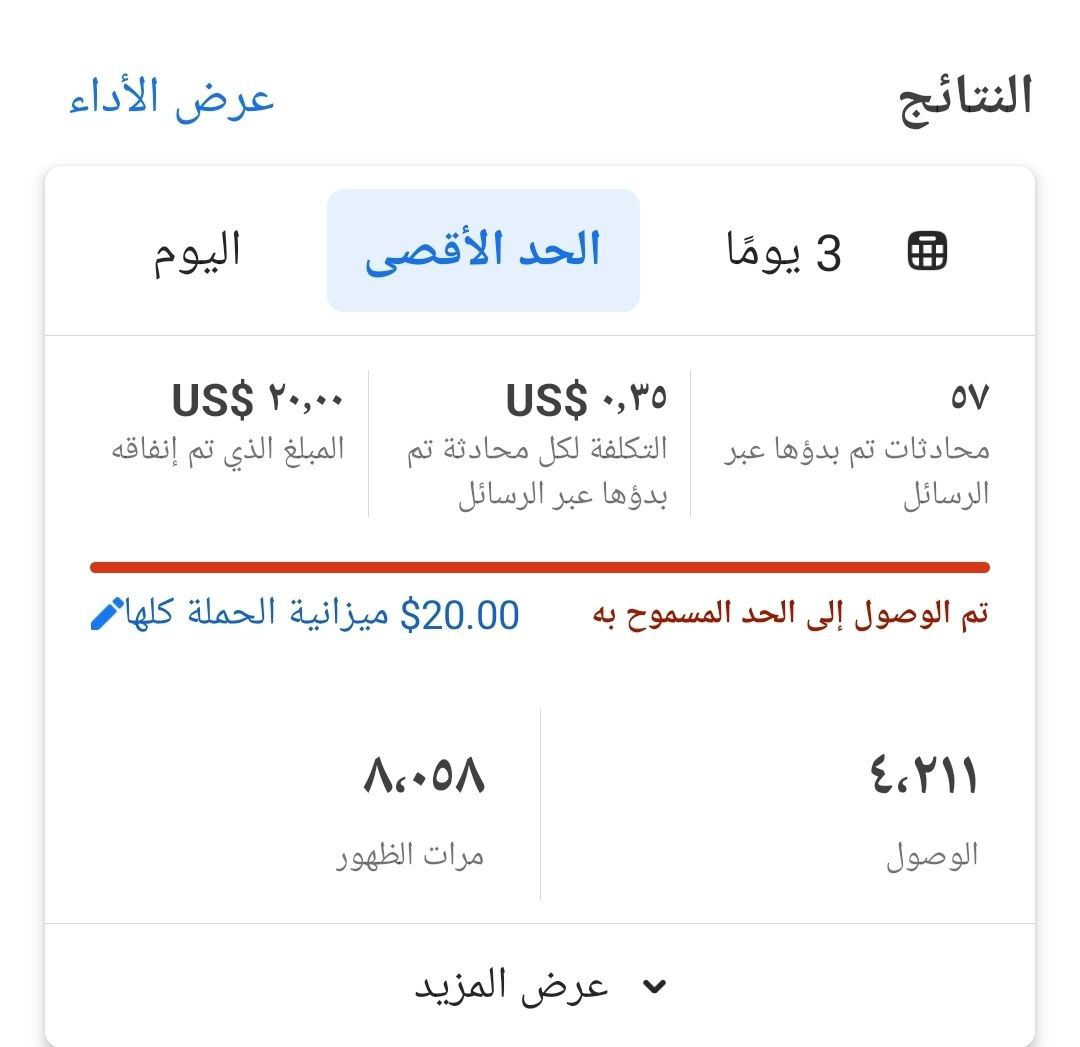This screenshot has width=1080, height=1047.
Task: Open the عرض الأداء link
Action: tap(172, 99)
